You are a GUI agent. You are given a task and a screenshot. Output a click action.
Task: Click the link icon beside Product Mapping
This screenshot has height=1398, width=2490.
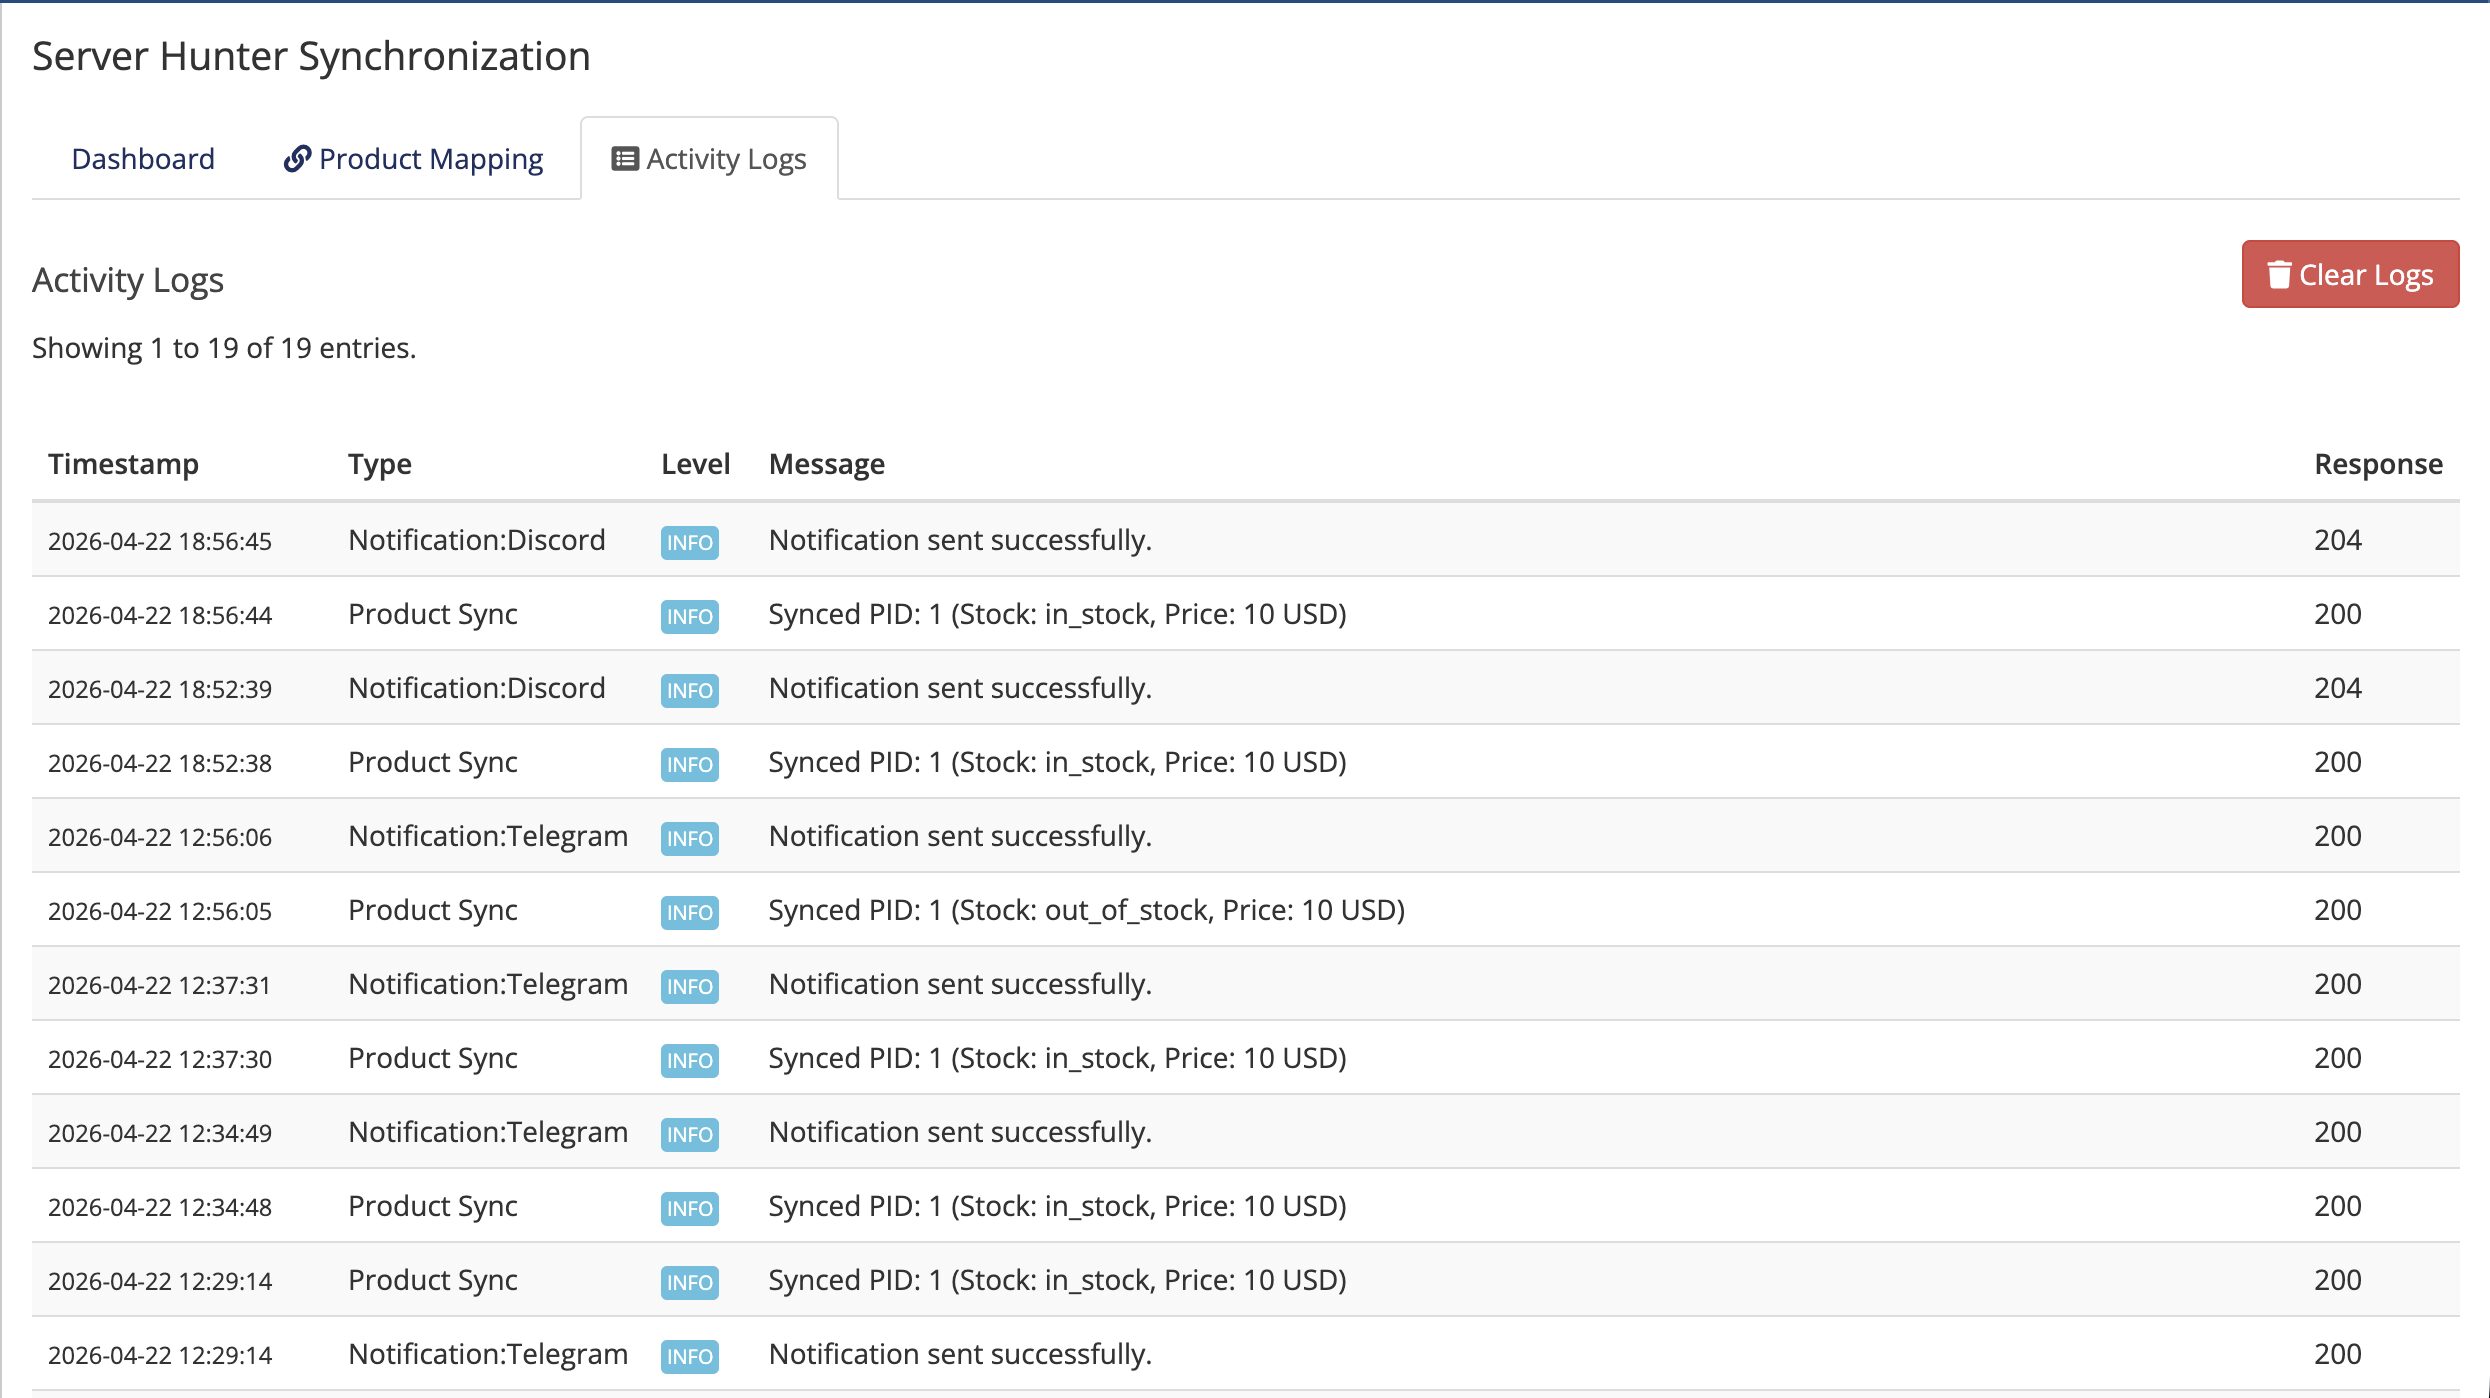(x=297, y=158)
